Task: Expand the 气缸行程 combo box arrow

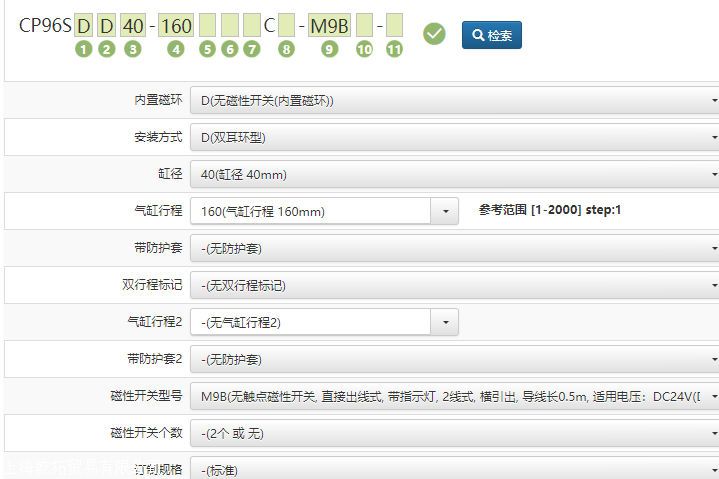Action: (x=445, y=211)
